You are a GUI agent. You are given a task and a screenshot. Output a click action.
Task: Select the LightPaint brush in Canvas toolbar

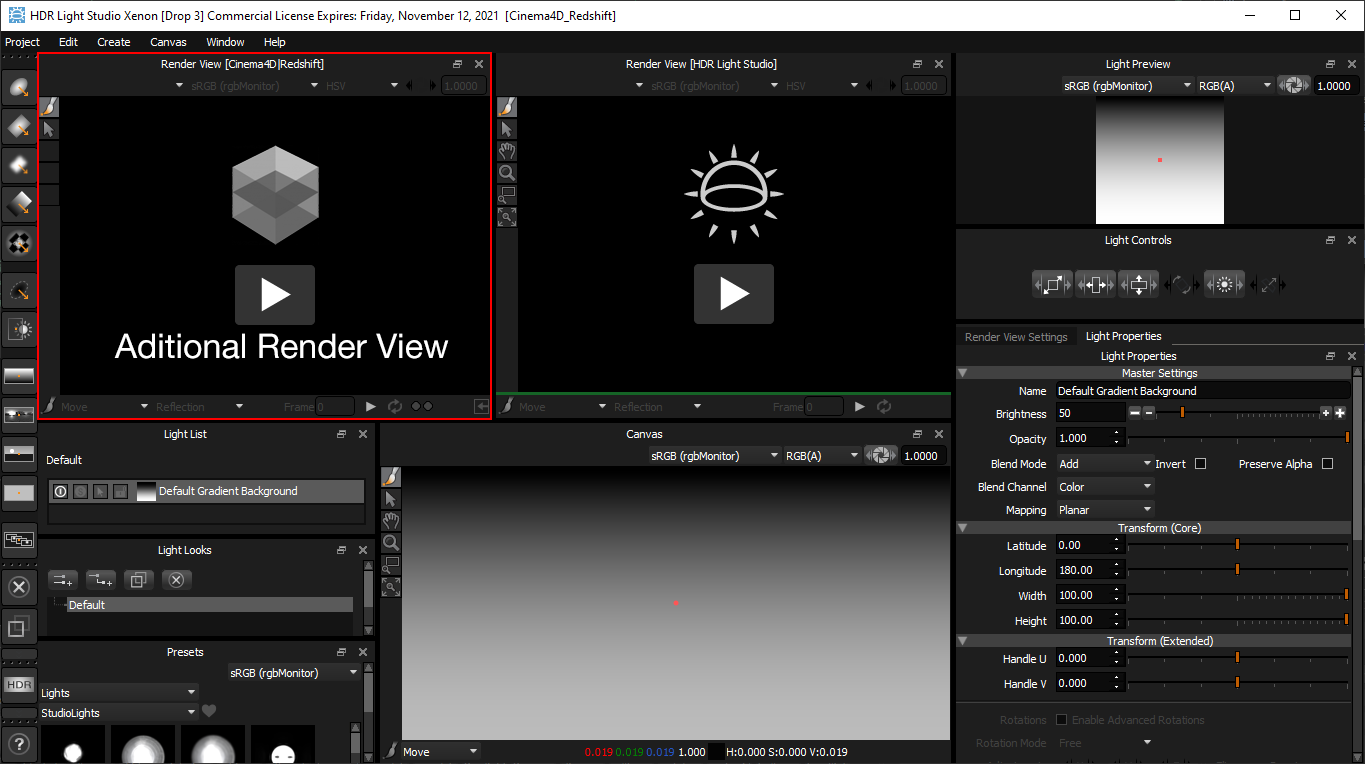[391, 477]
